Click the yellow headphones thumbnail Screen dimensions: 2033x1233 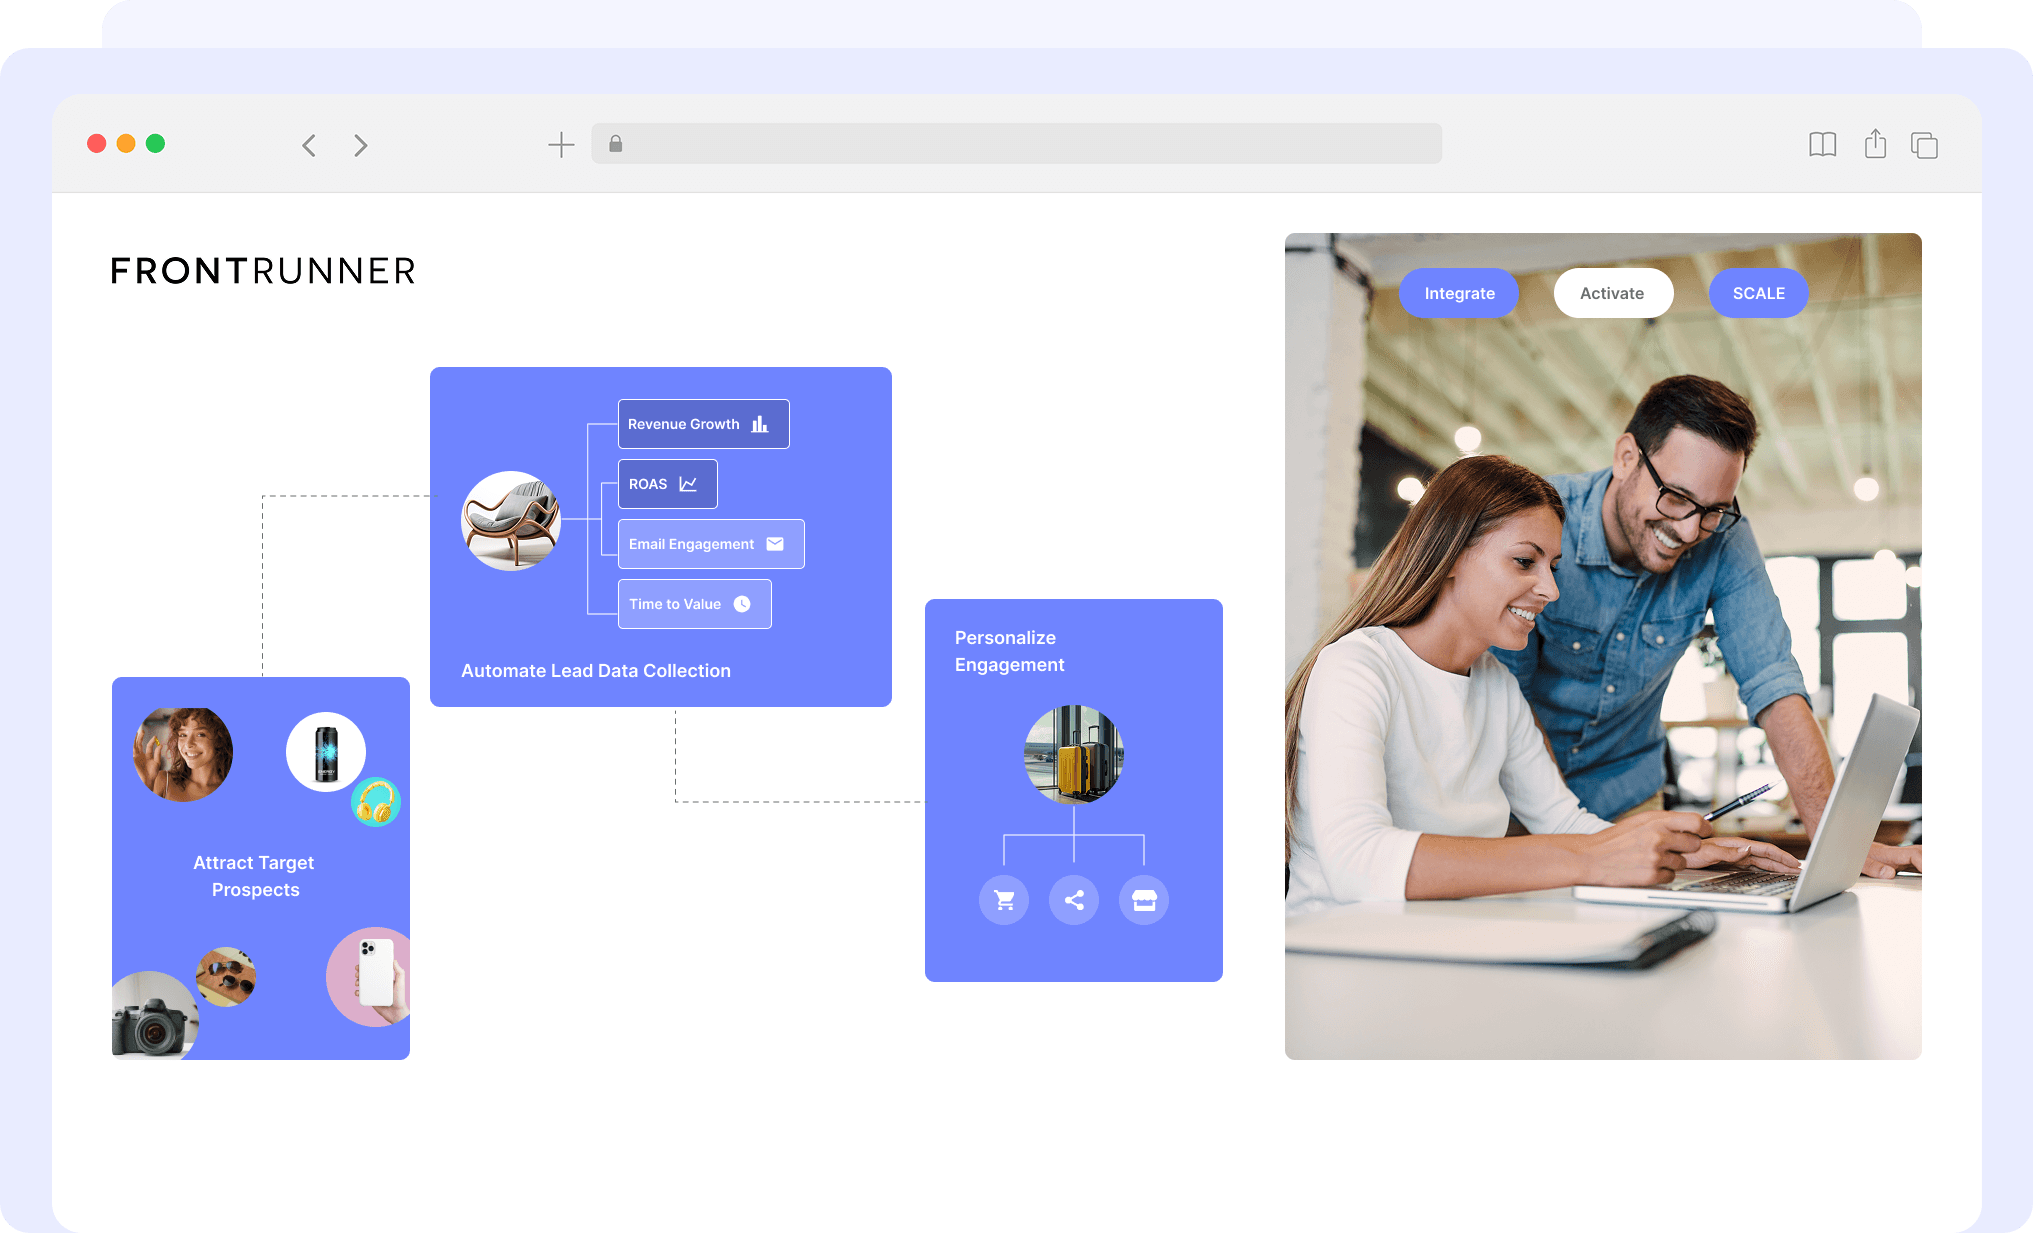tap(376, 802)
